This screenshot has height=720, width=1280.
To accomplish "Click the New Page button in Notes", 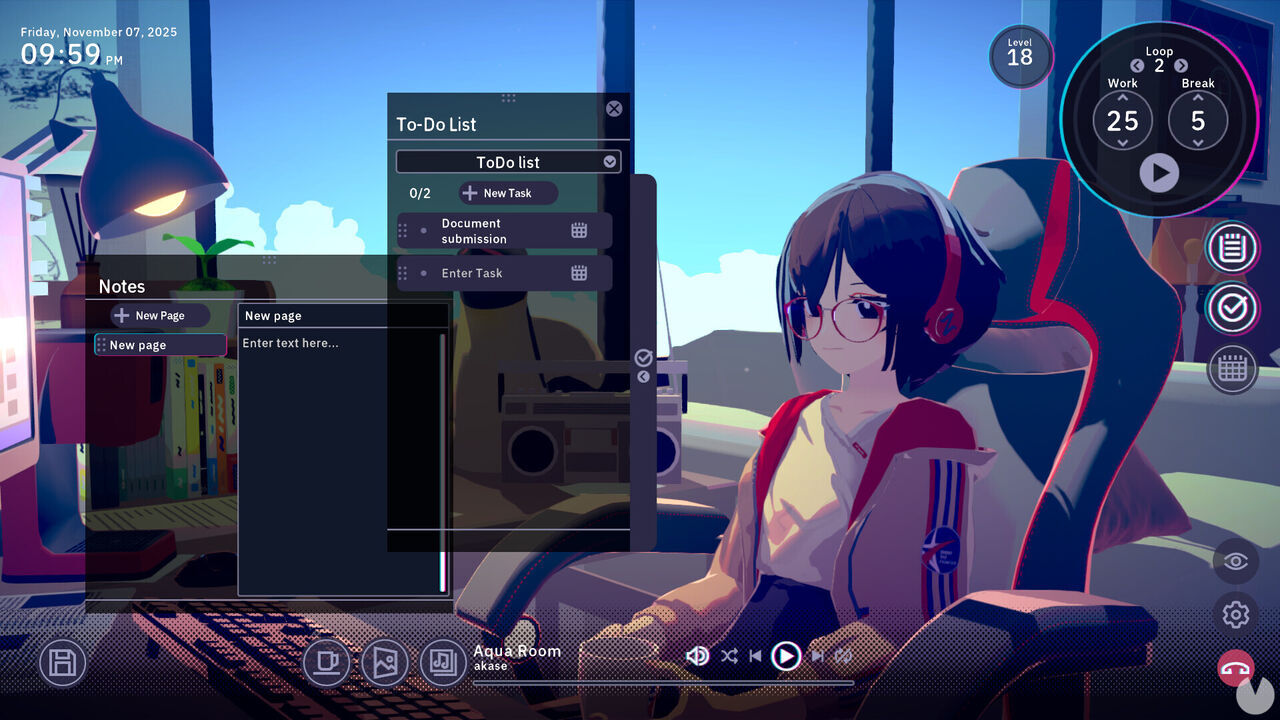I will point(160,315).
